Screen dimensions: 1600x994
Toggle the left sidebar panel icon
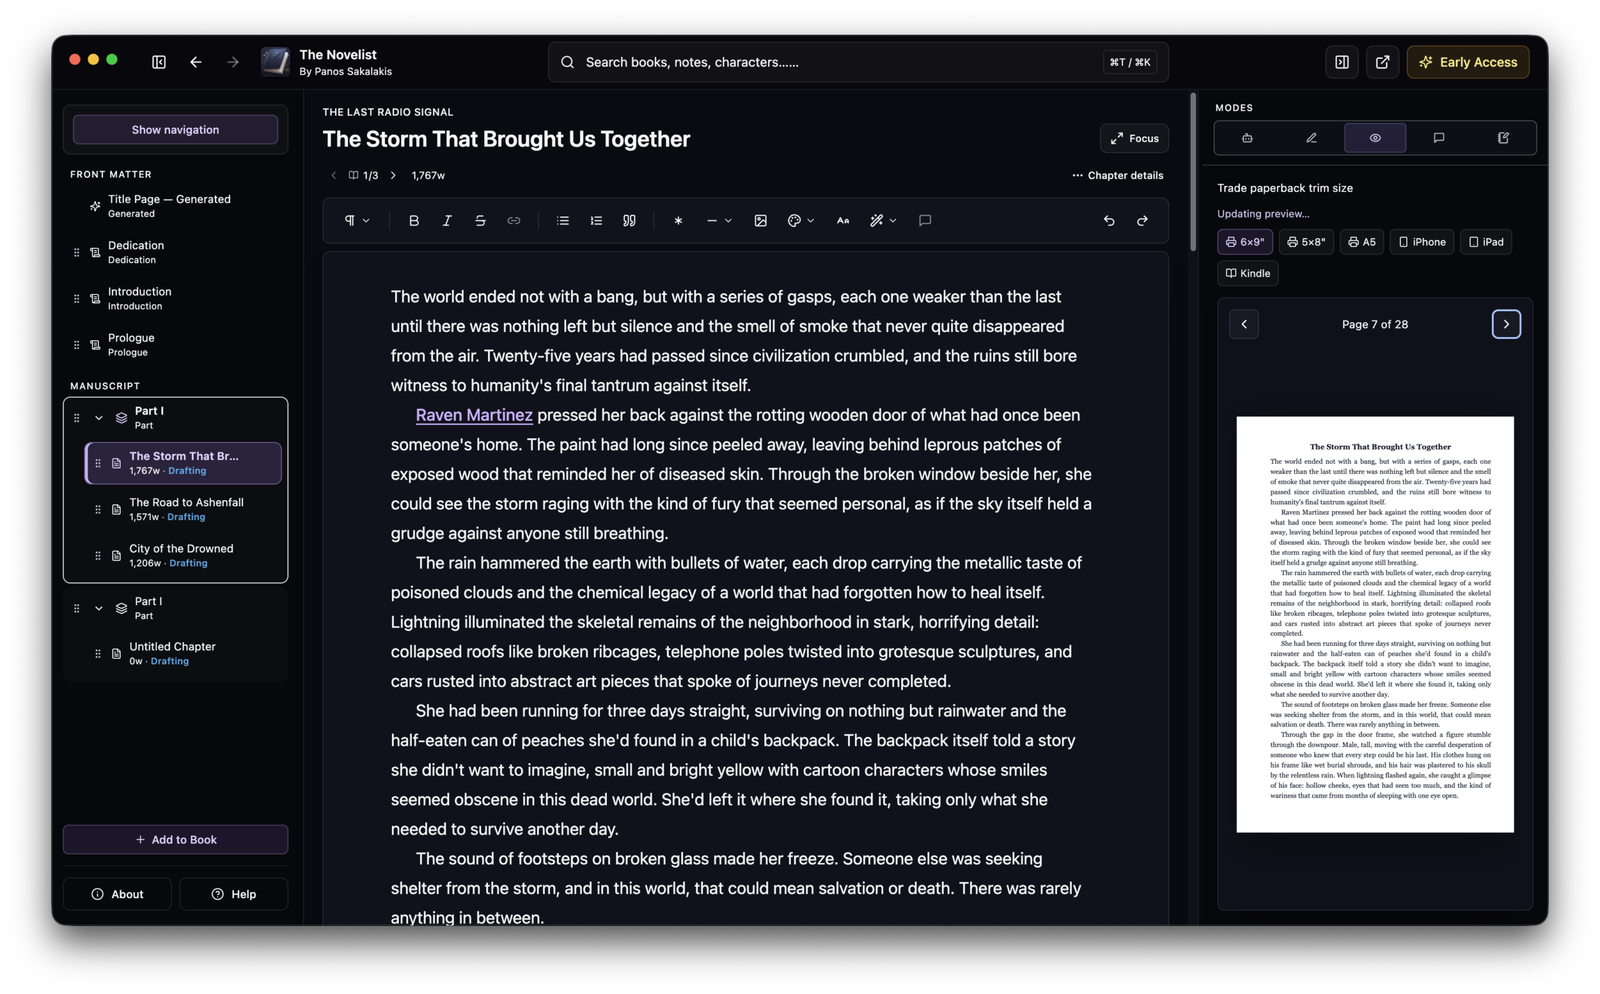[x=159, y=62]
